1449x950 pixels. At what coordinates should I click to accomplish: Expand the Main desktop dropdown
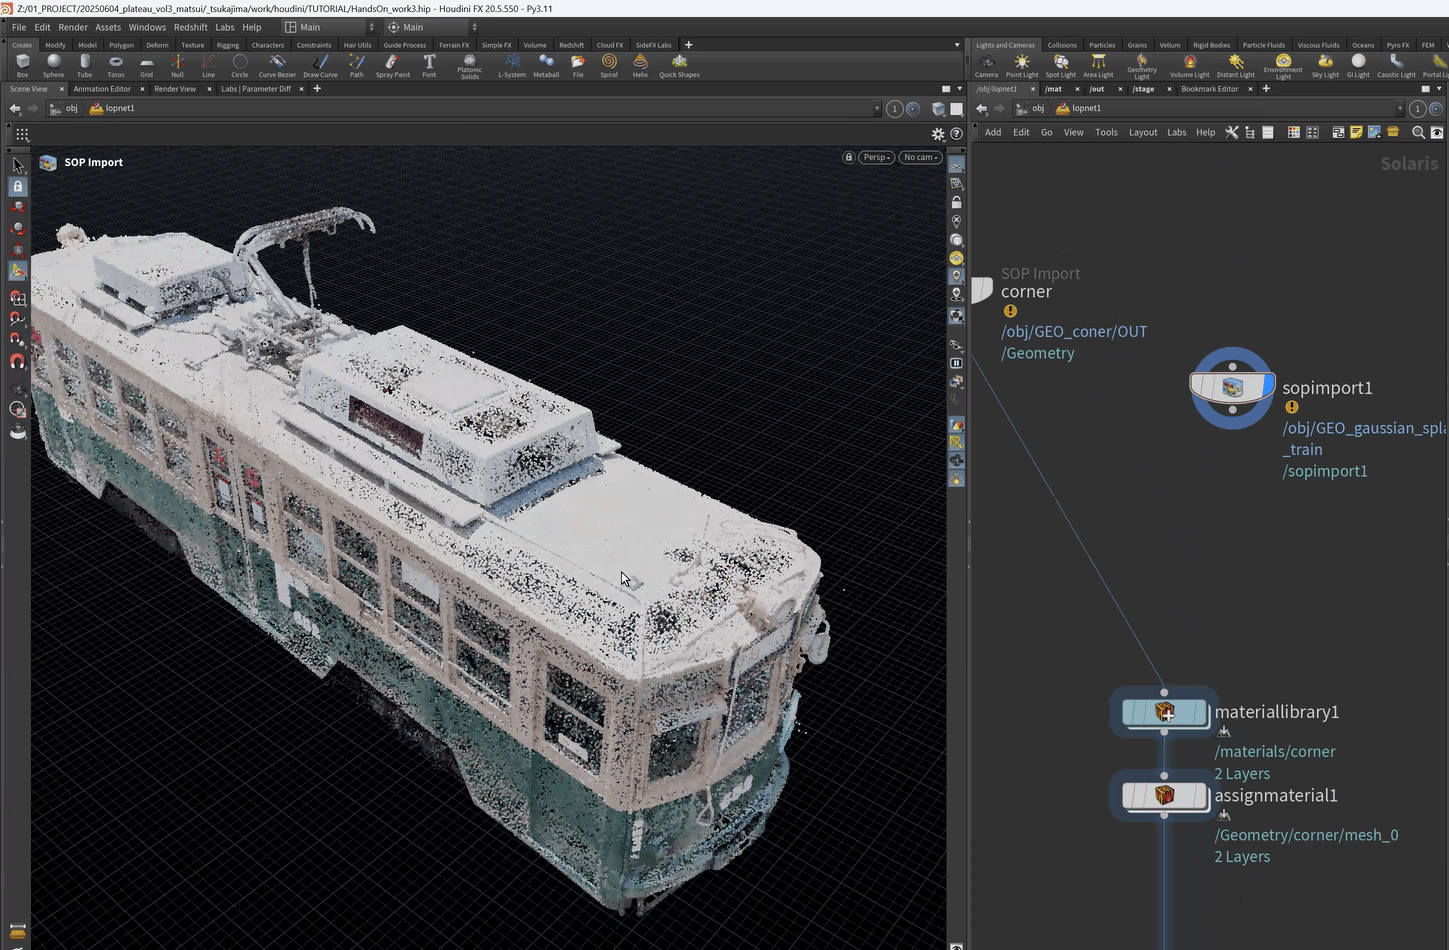point(331,27)
